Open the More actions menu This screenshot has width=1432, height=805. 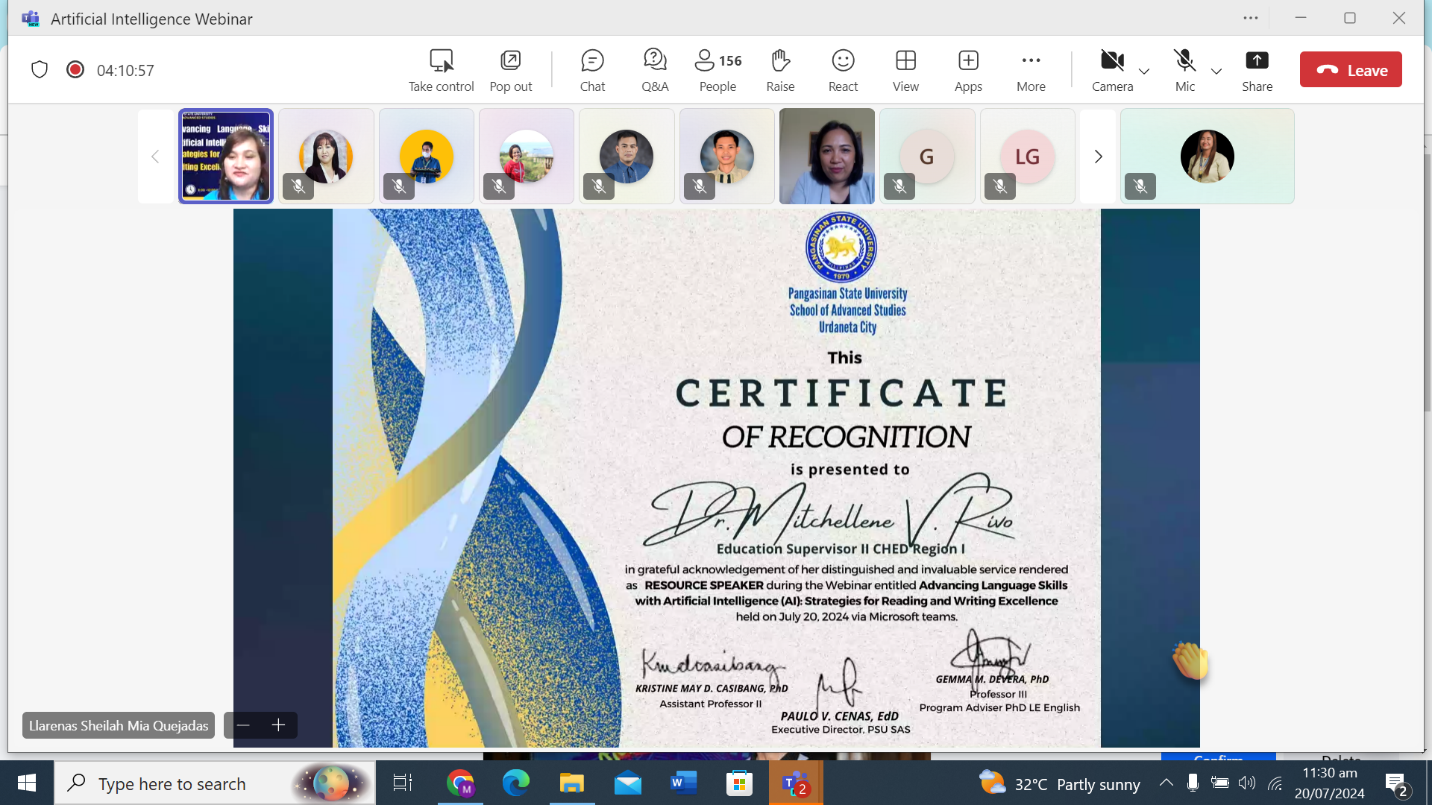click(x=1030, y=70)
